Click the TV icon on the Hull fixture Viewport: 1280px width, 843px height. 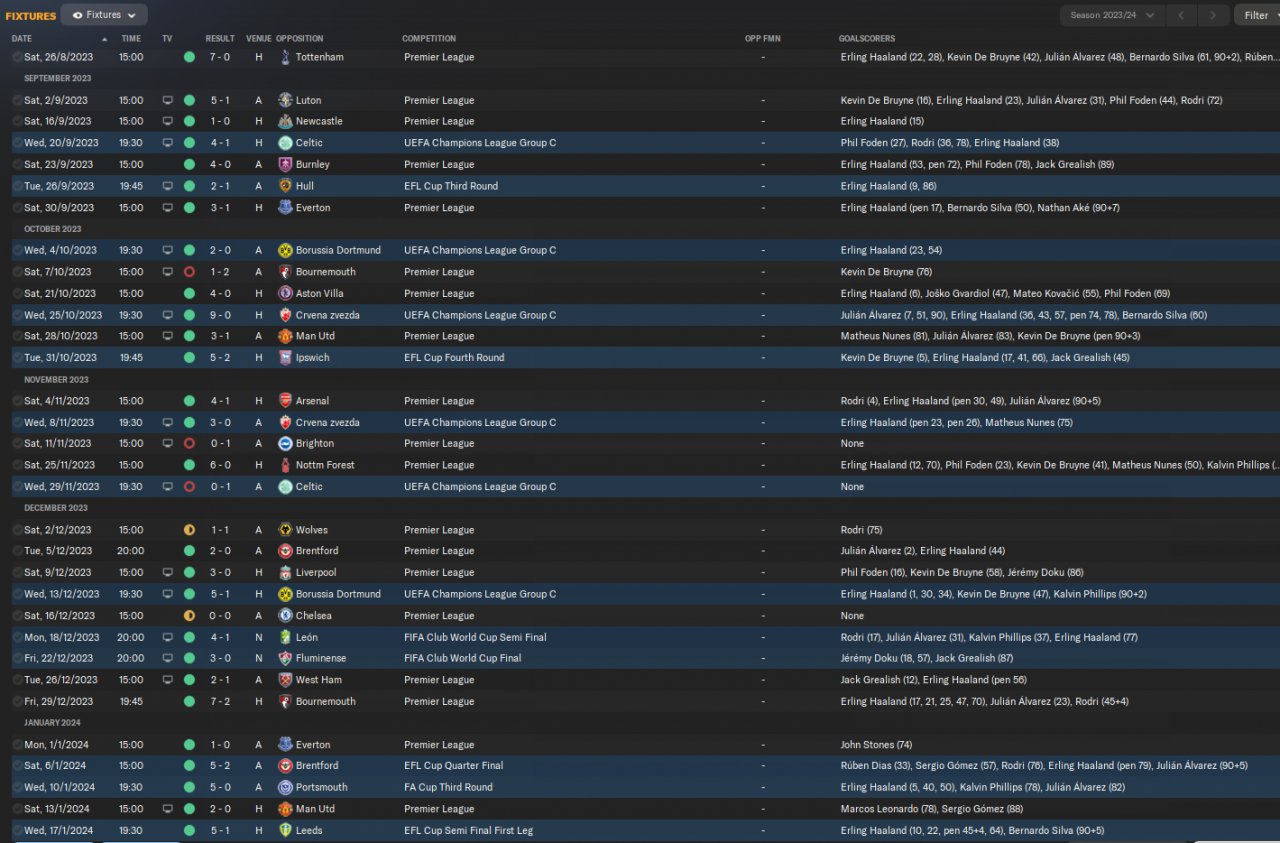coord(167,186)
